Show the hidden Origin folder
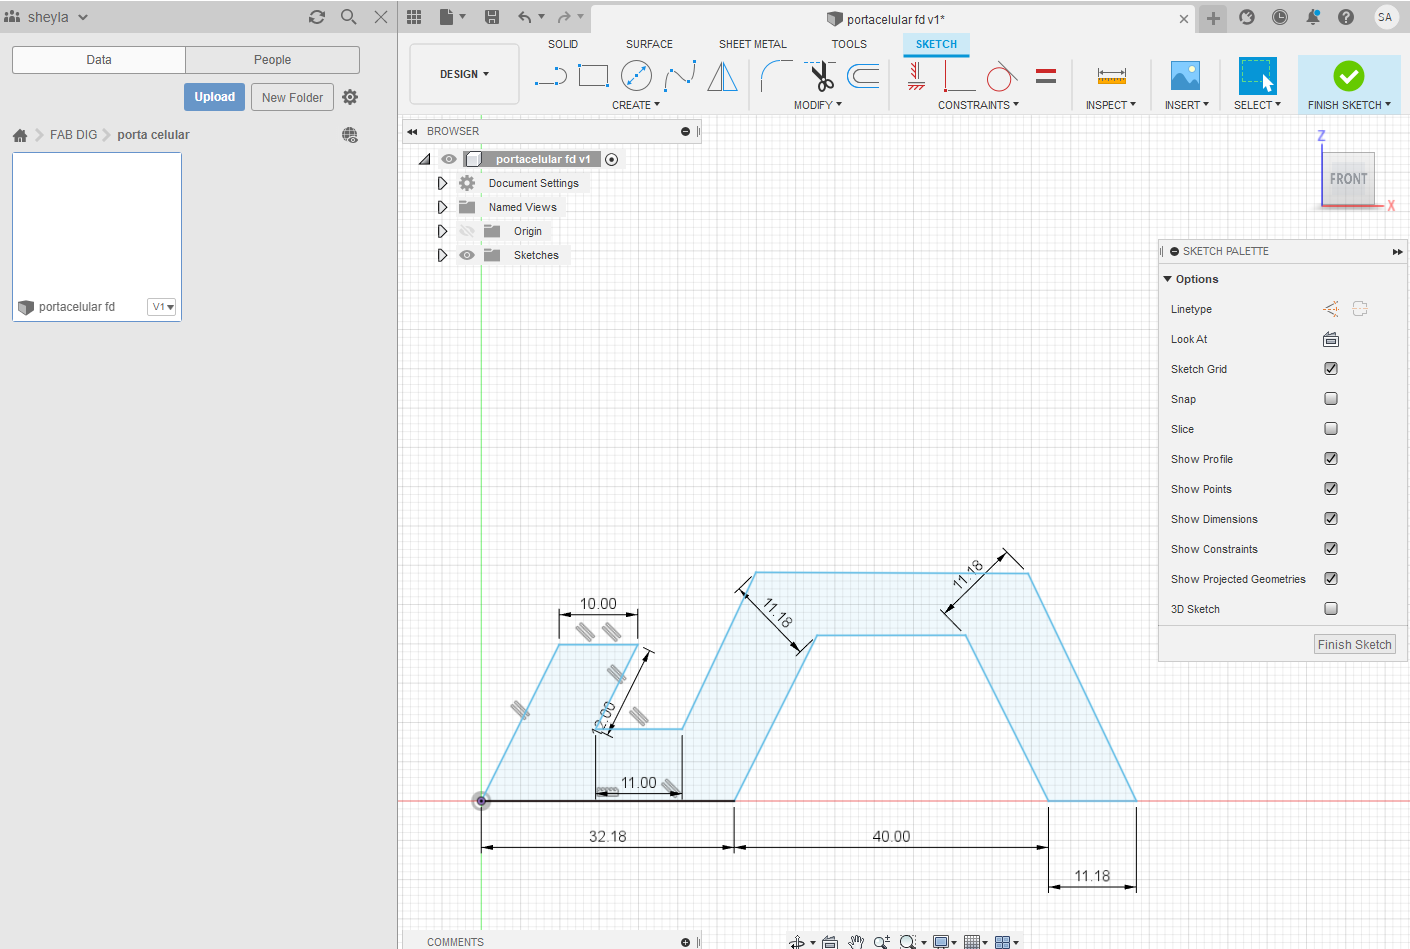This screenshot has height=949, width=1410. tap(467, 231)
